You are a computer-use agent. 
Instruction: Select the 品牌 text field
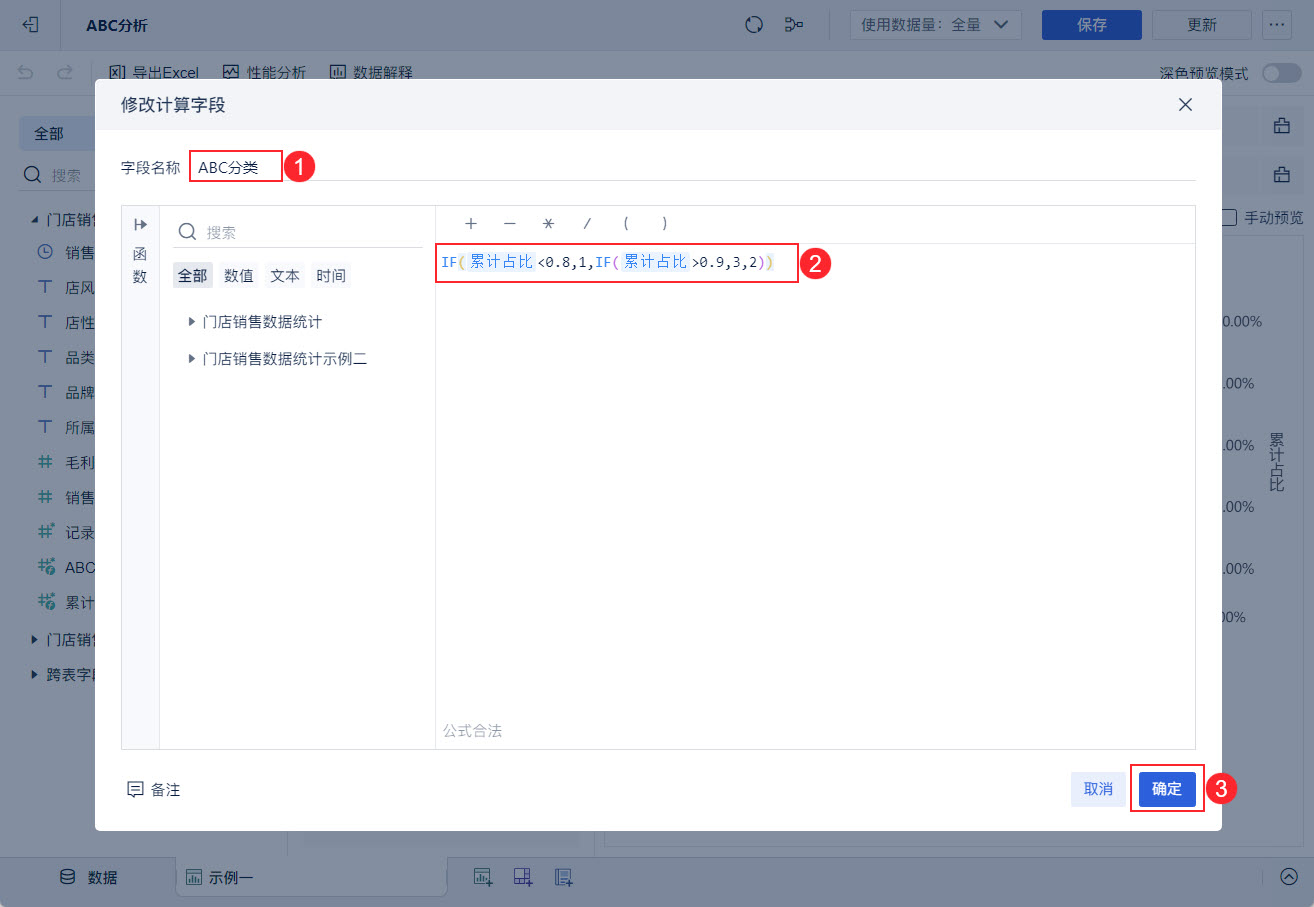(x=65, y=392)
